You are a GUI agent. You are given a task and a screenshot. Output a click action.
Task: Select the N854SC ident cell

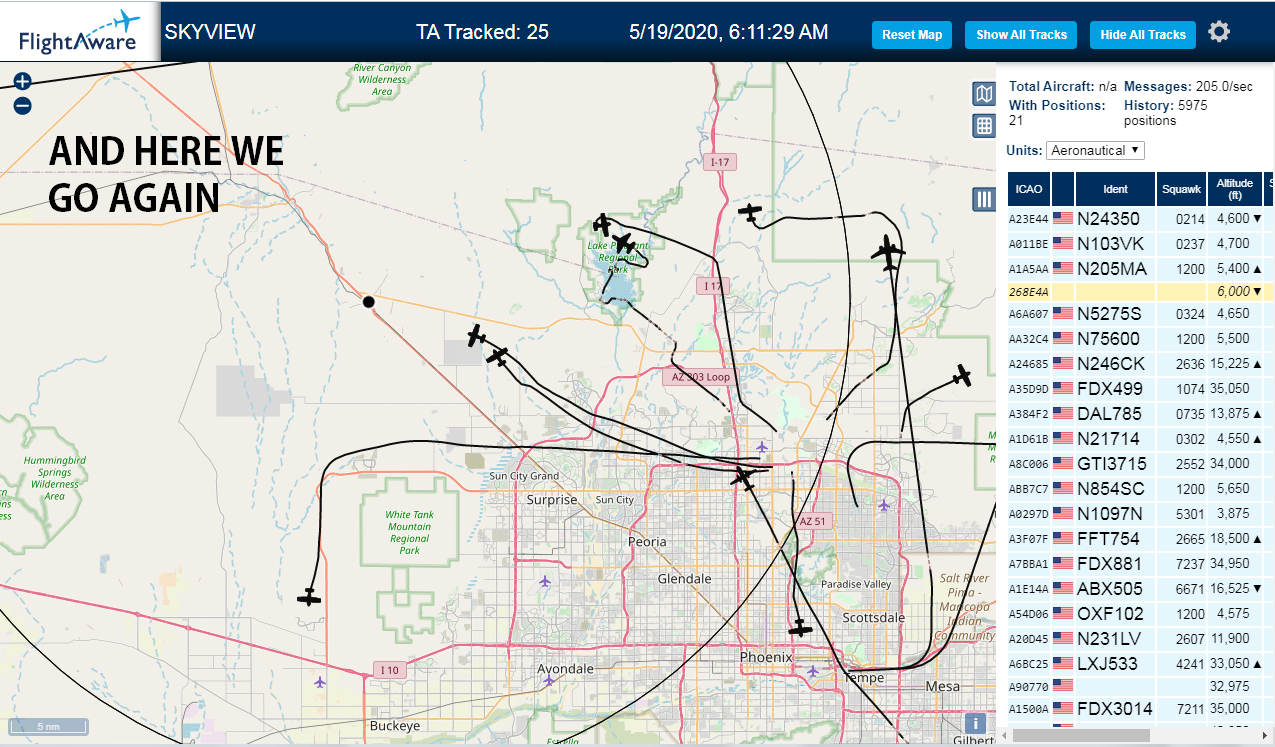tap(1115, 488)
